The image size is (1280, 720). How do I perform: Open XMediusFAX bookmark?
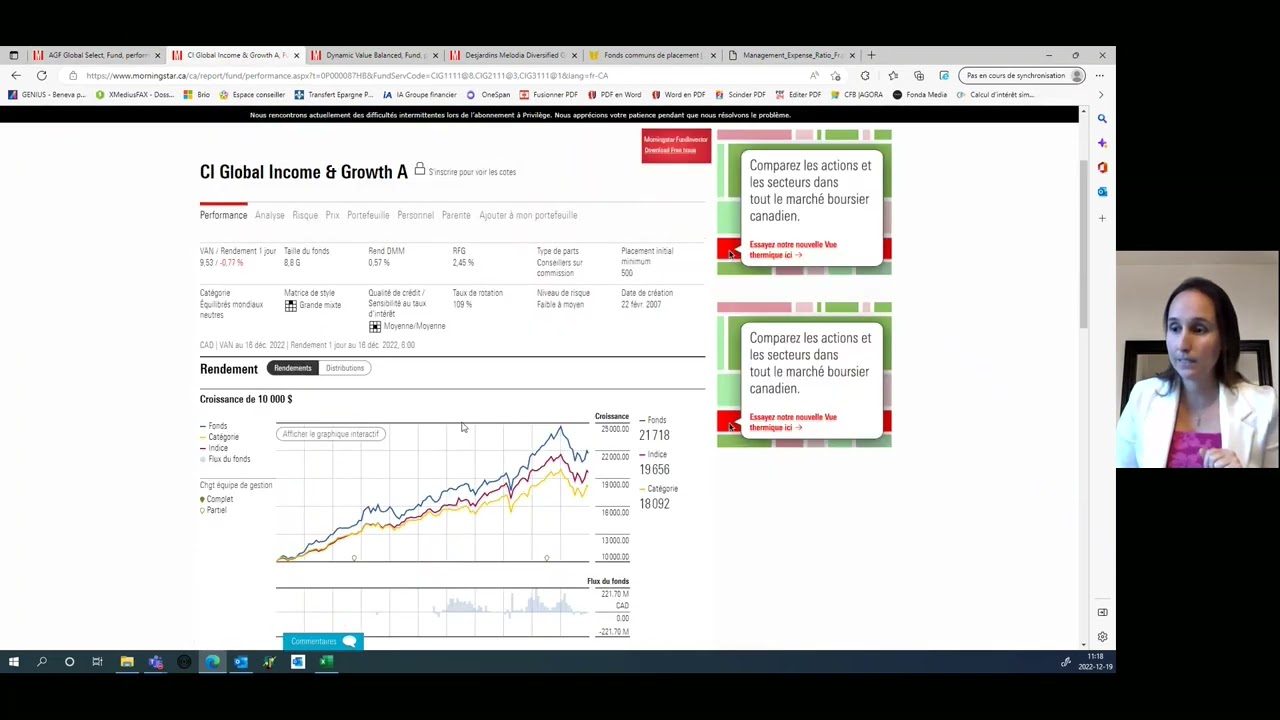click(x=133, y=95)
